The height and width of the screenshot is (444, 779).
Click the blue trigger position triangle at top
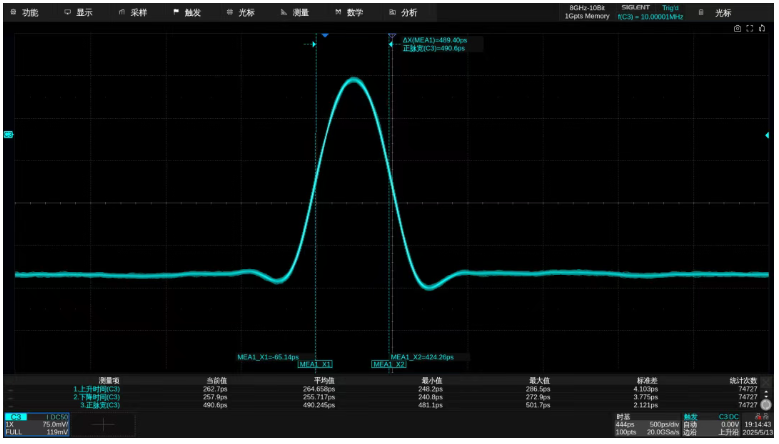pos(325,35)
